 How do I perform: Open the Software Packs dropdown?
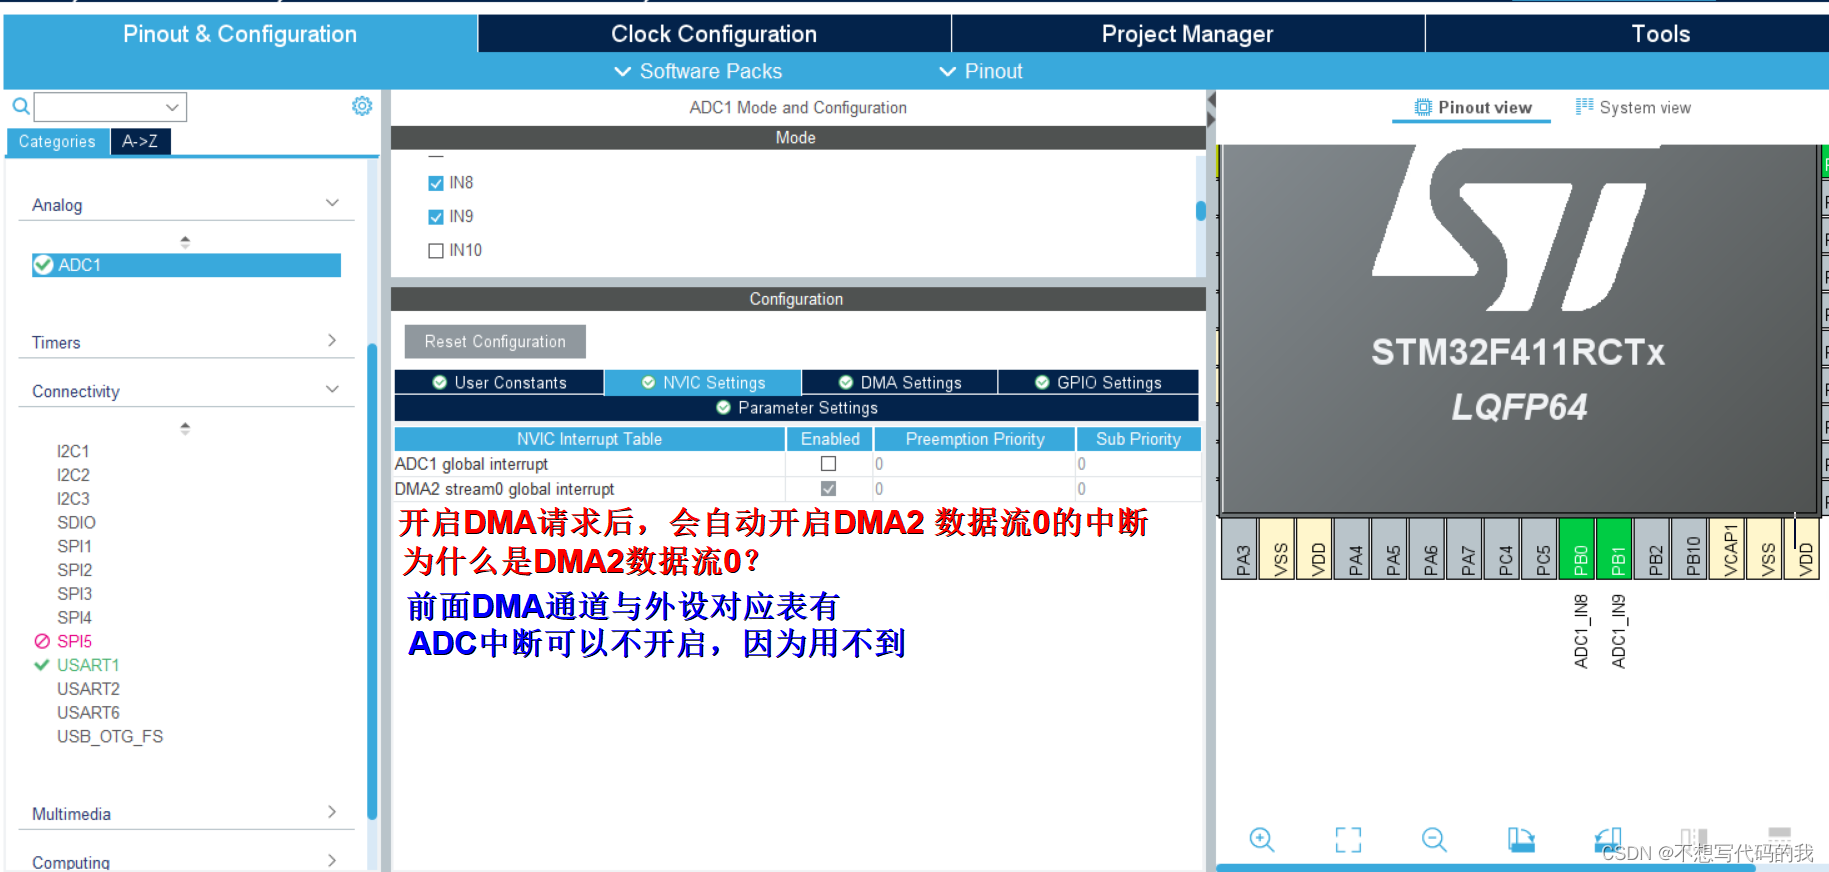tap(698, 71)
